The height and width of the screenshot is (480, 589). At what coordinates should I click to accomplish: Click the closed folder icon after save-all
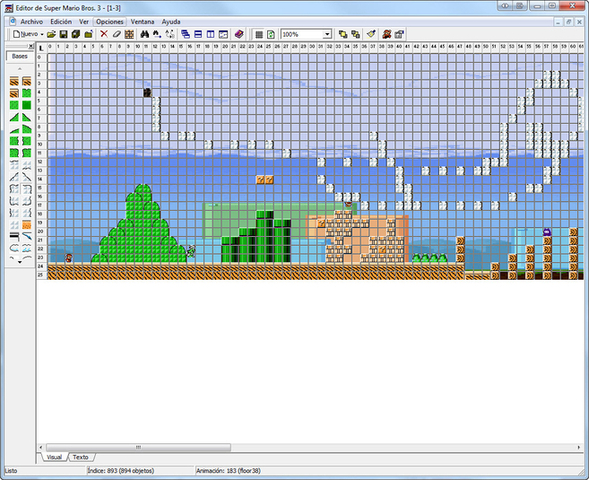click(89, 34)
